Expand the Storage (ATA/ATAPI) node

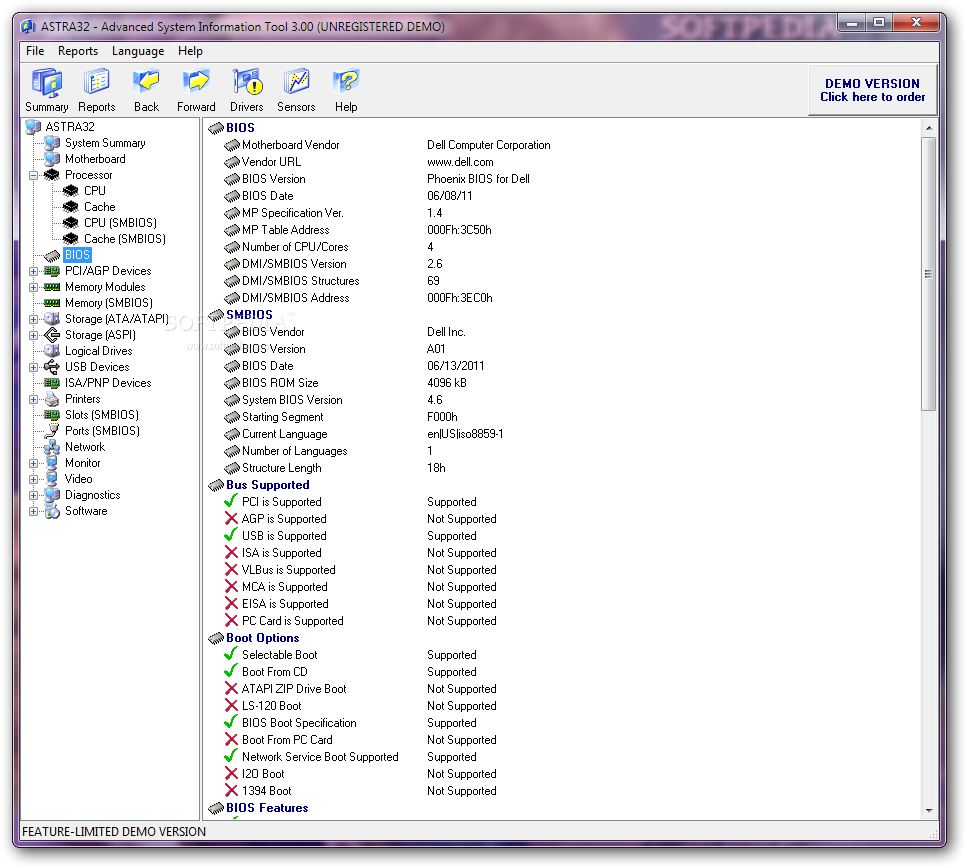[33, 320]
